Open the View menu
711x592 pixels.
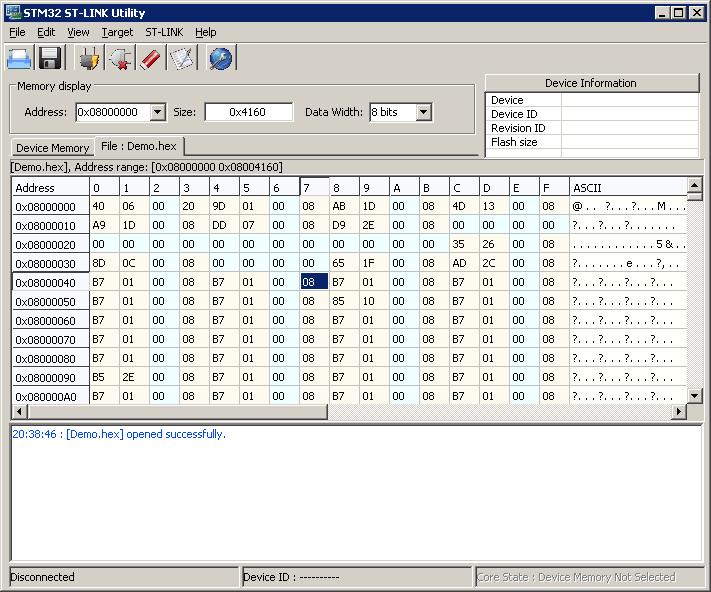[78, 32]
